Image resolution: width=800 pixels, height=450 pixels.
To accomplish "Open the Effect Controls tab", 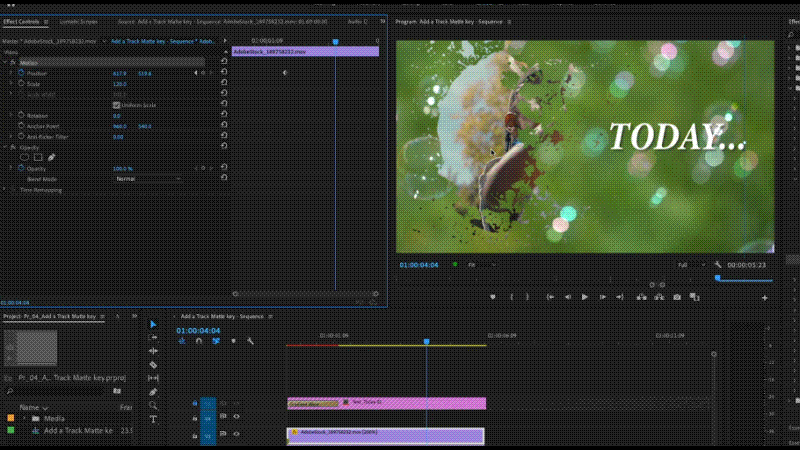I will [21, 22].
